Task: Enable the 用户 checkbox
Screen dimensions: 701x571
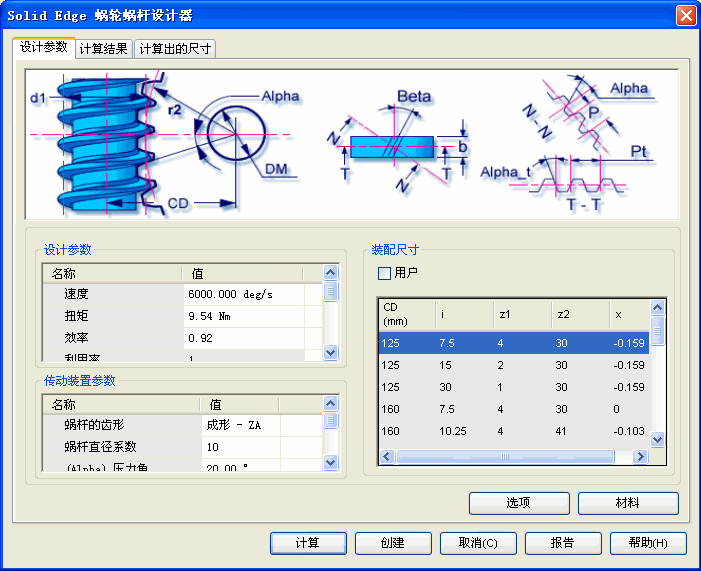Action: (x=384, y=273)
